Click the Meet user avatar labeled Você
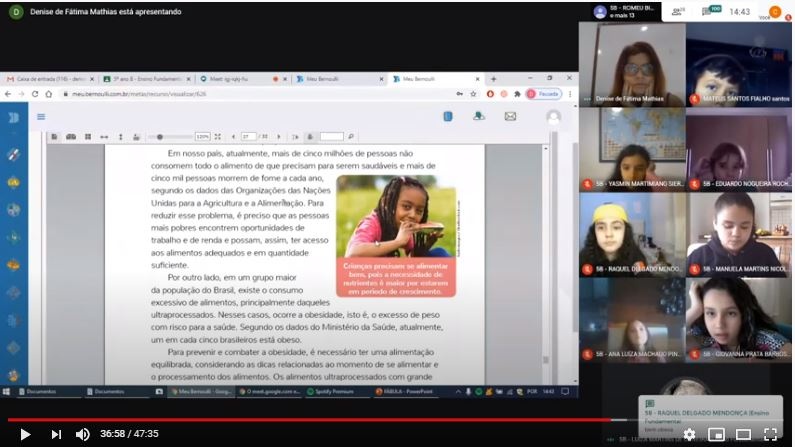Screen dimensions: 795x447 [775, 12]
